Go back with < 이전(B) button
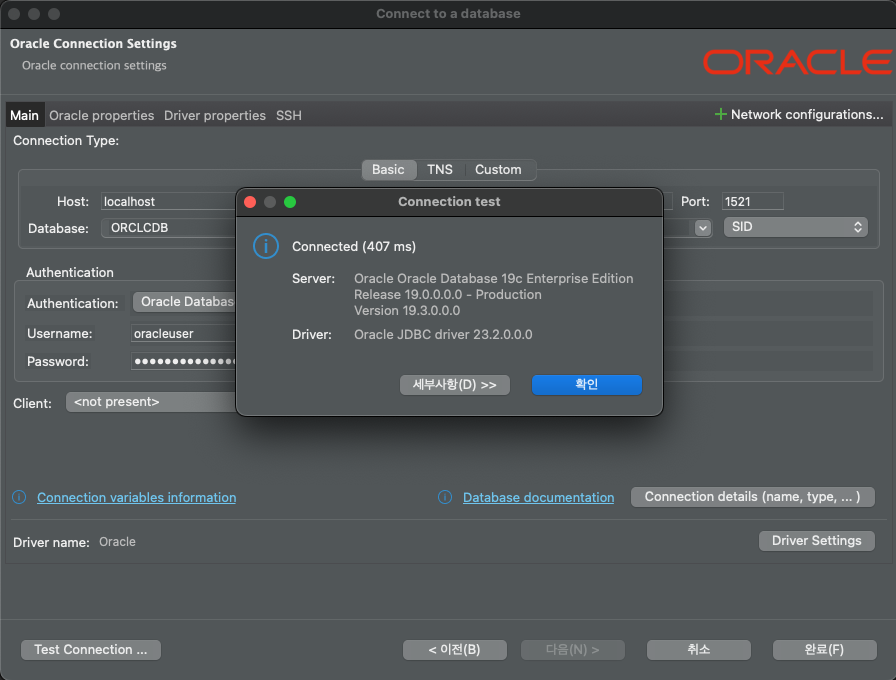 click(x=454, y=650)
